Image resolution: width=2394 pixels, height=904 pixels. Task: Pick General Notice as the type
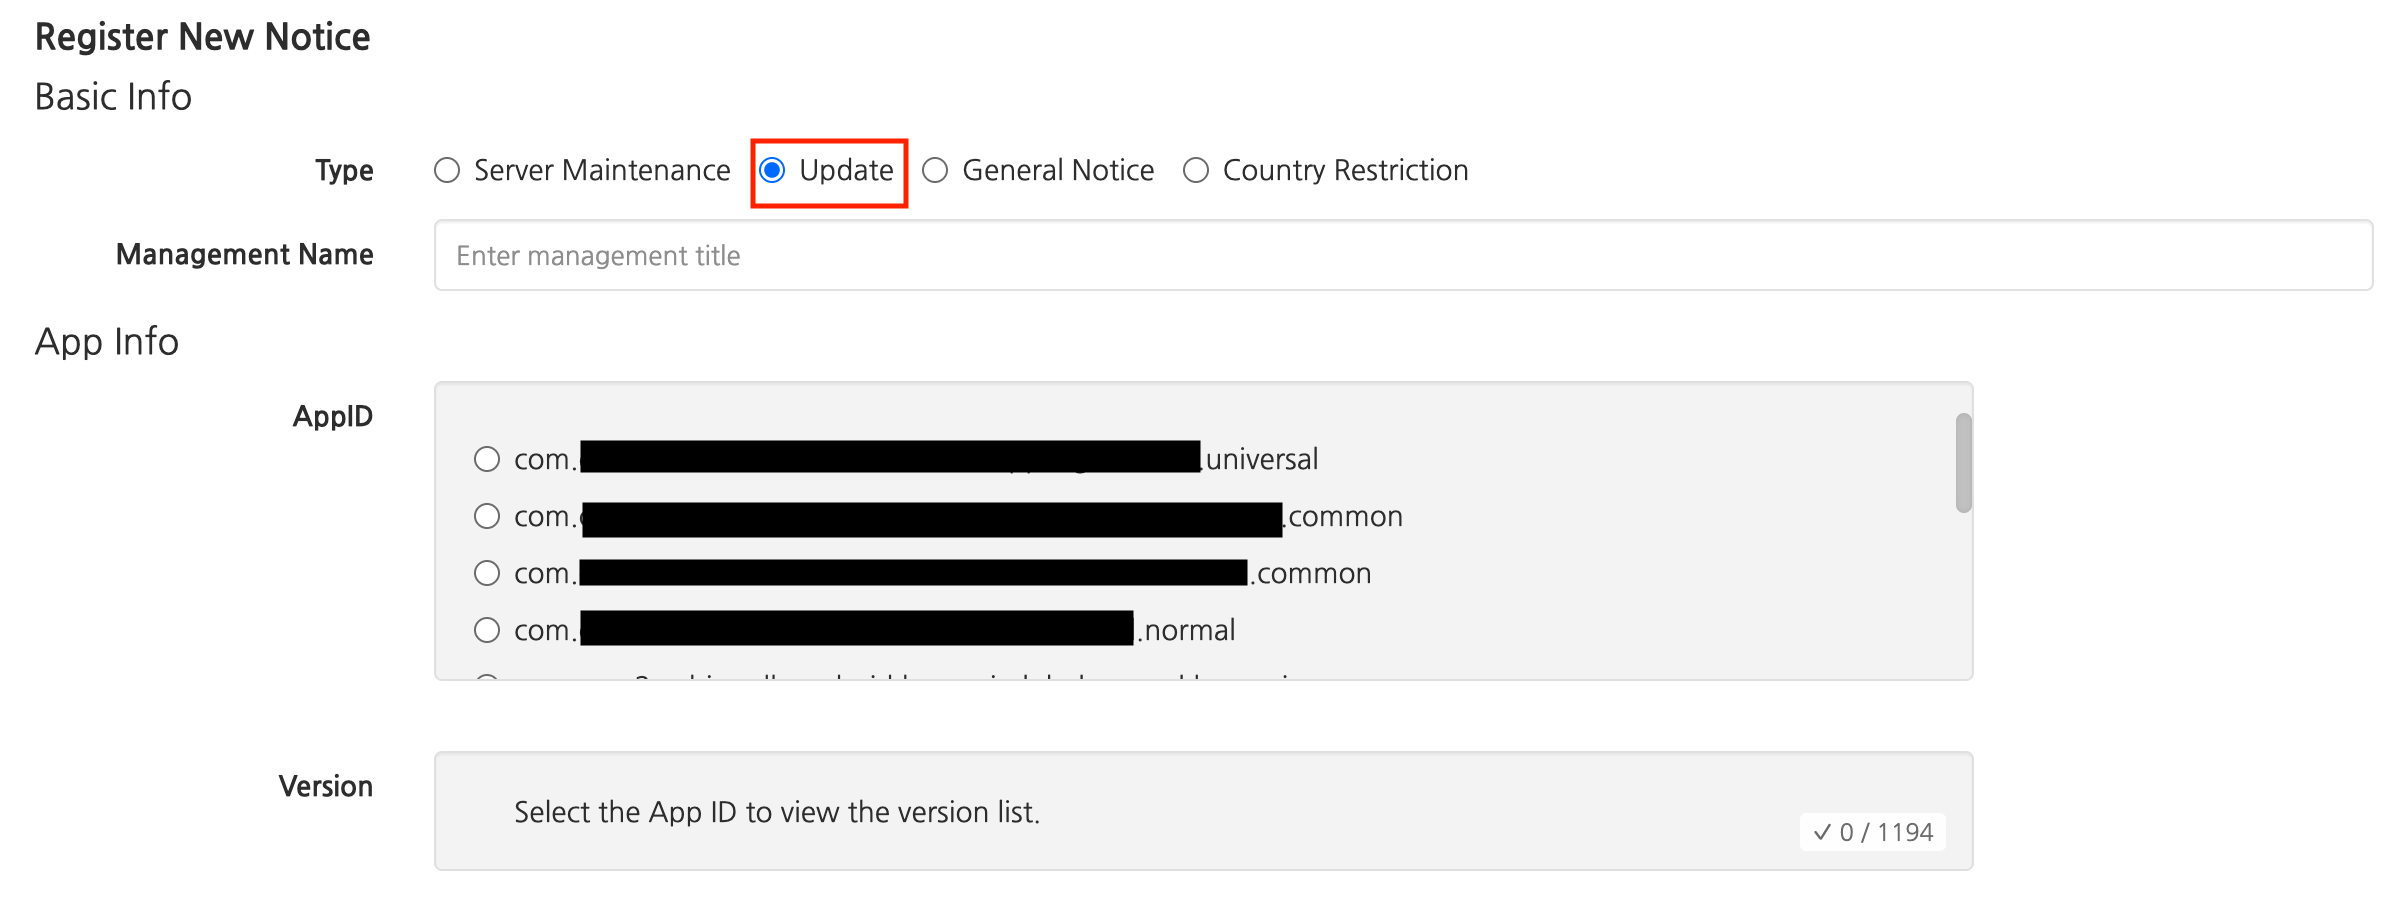pos(935,171)
